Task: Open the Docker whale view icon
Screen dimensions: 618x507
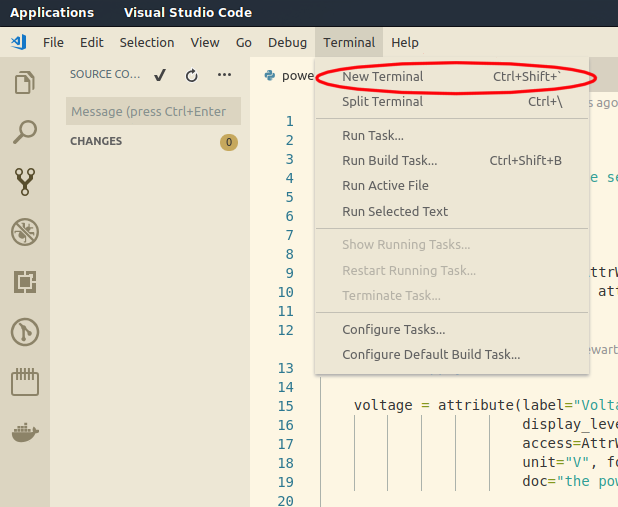Action: 25,432
